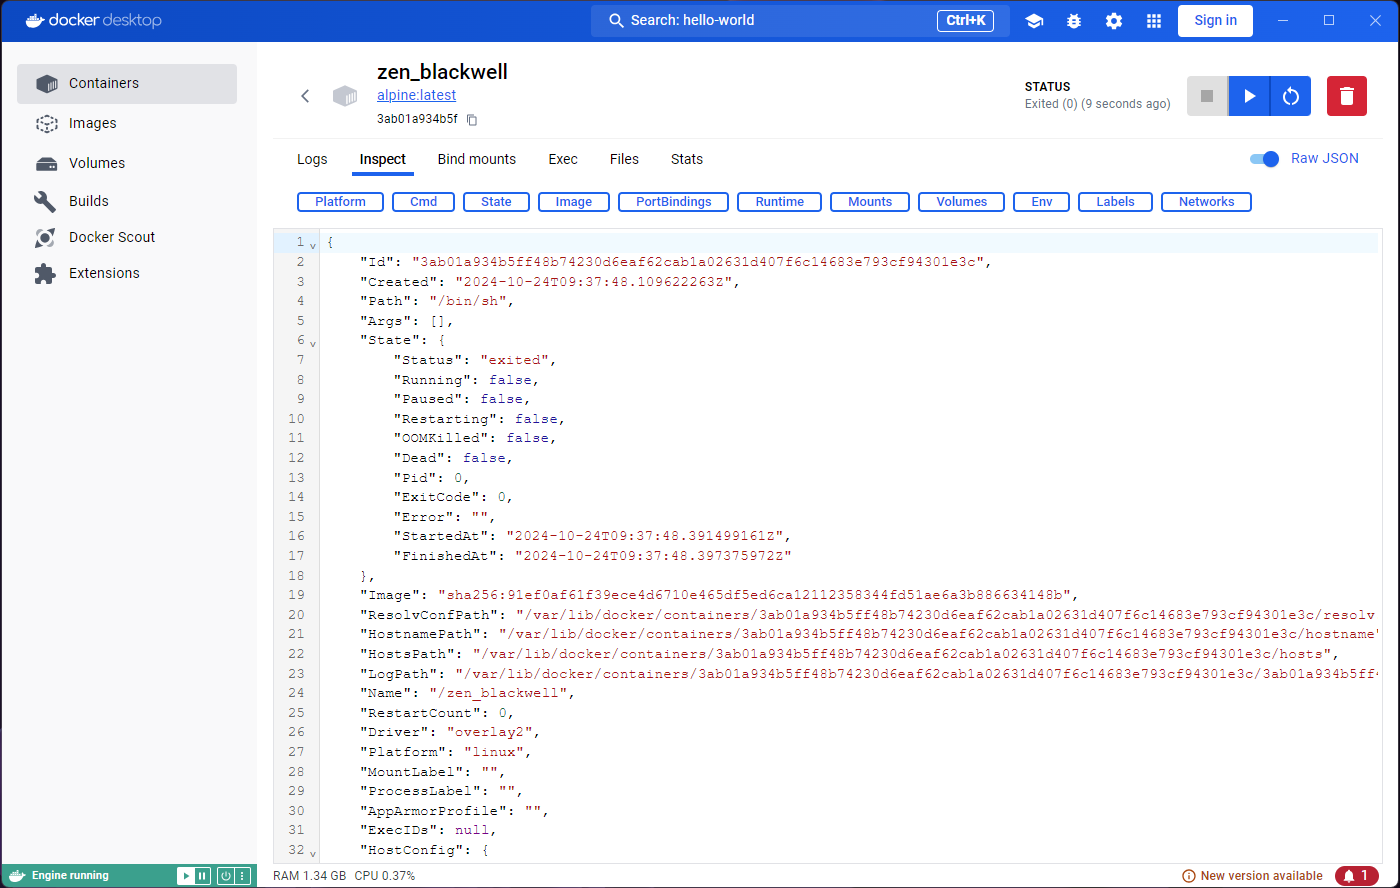This screenshot has width=1400, height=888.
Task: Click the search magnifier icon
Action: pyautogui.click(x=614, y=21)
